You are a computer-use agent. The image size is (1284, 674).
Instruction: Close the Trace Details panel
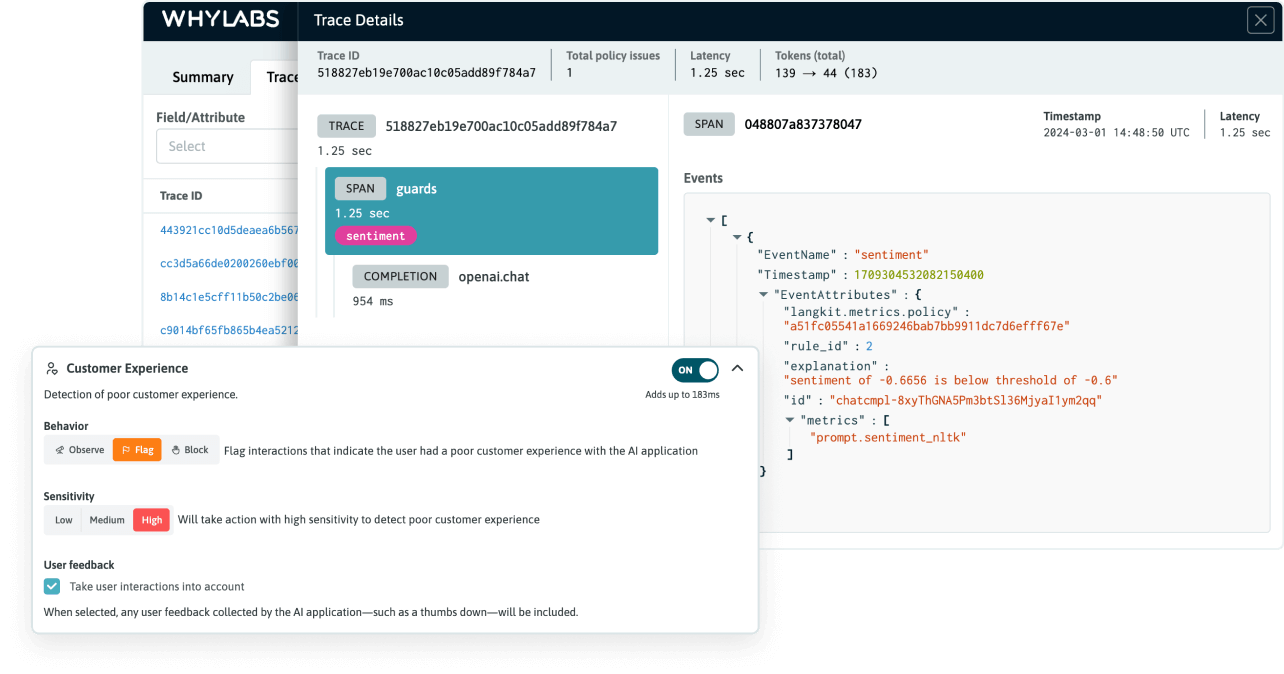[x=1259, y=20]
